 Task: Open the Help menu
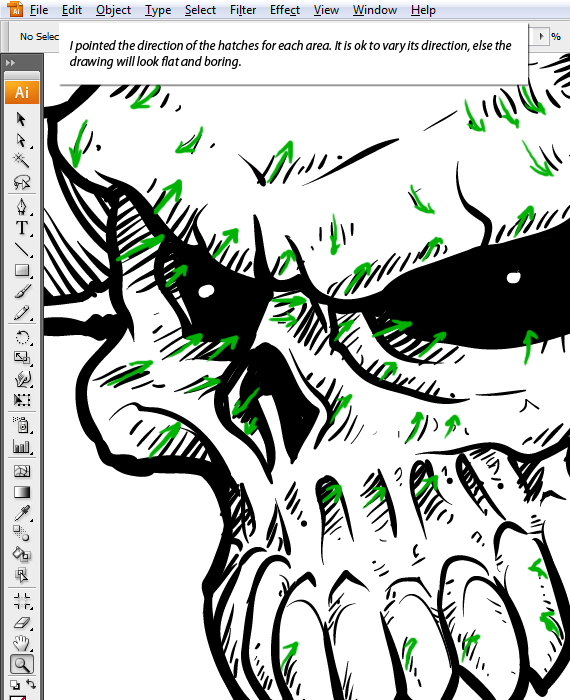point(423,10)
